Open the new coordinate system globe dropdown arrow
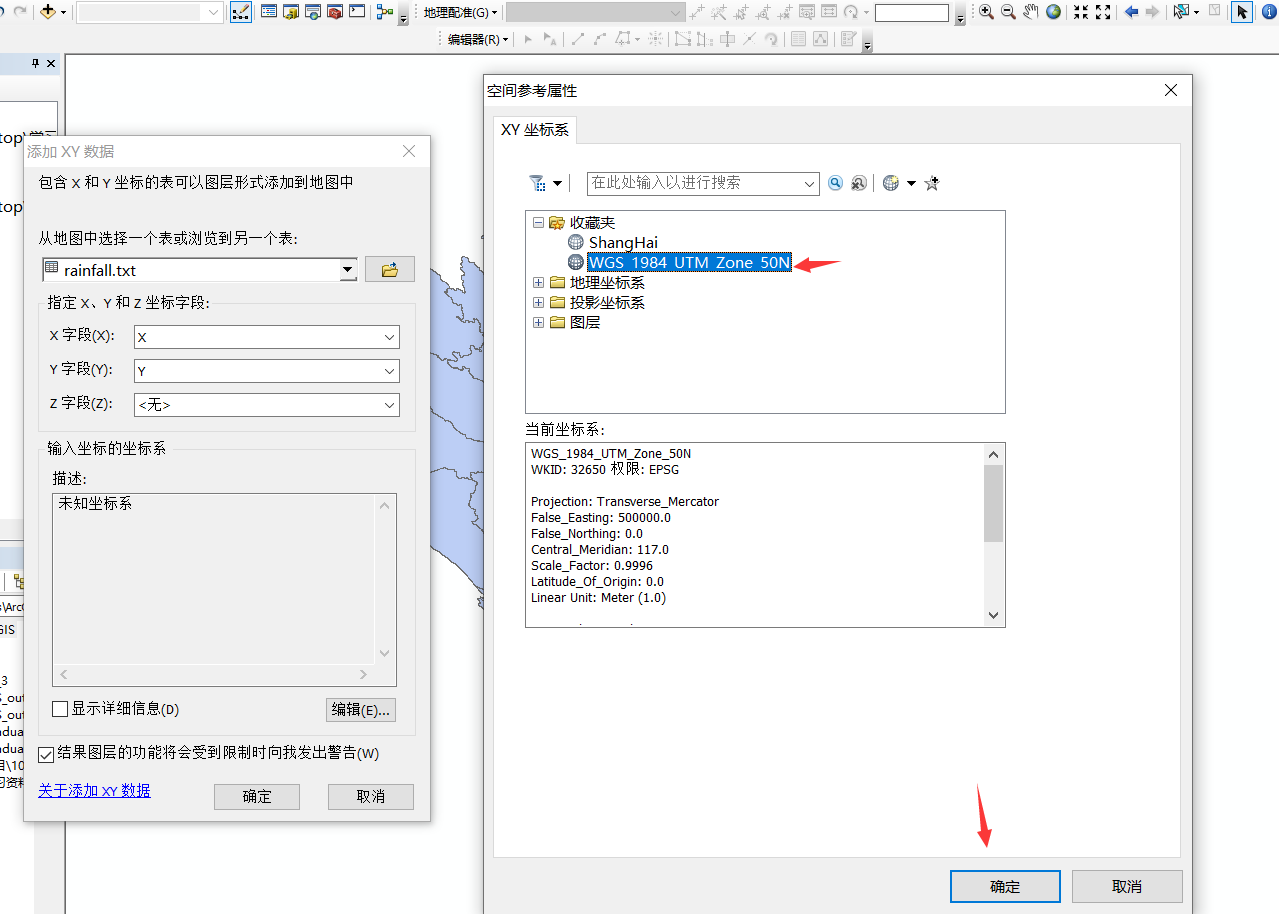 coord(911,184)
